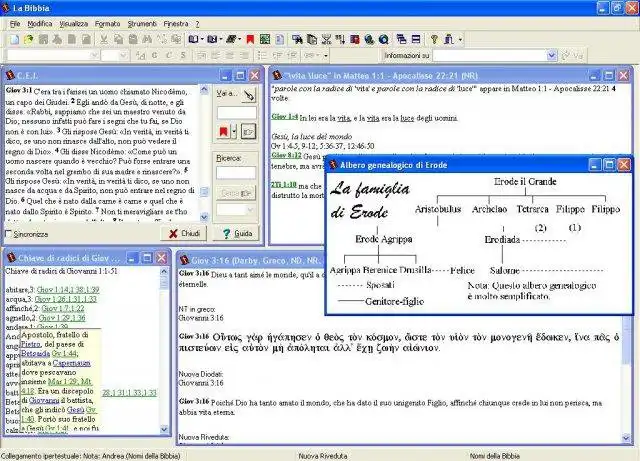Follow the Giov 8:12 verse link

tap(286, 156)
